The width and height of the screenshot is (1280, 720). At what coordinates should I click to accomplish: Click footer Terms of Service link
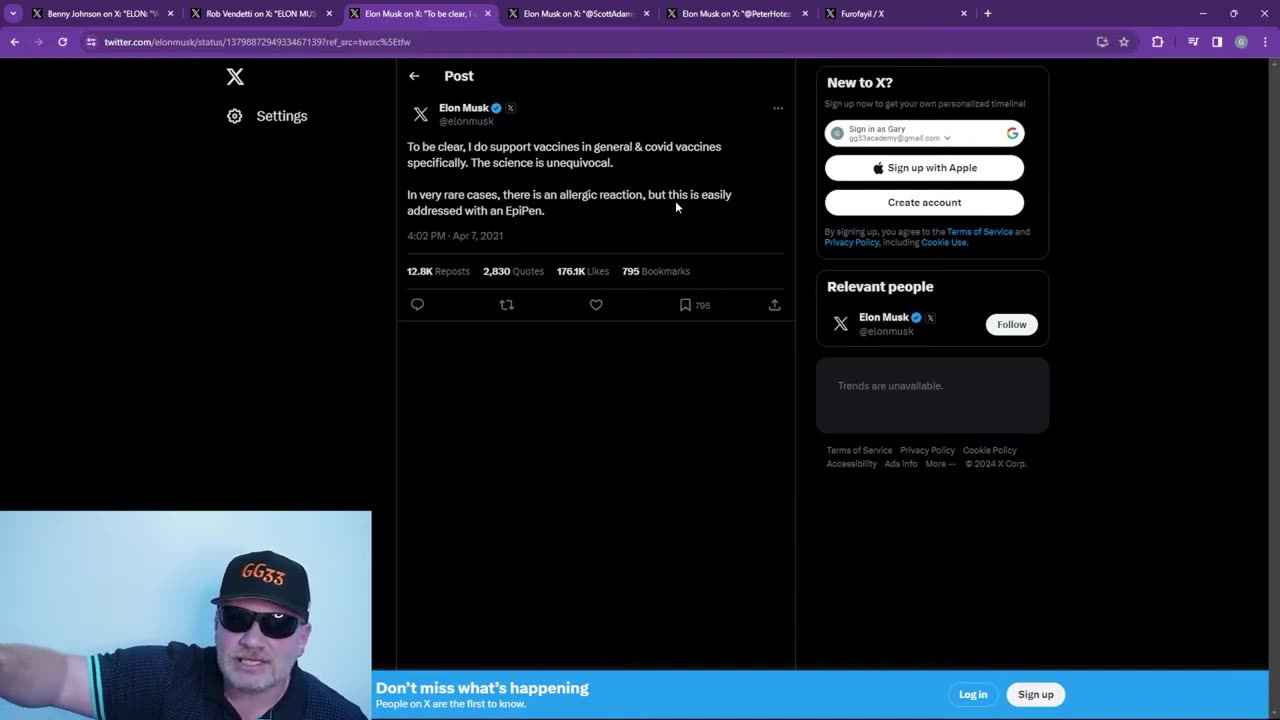click(x=859, y=451)
